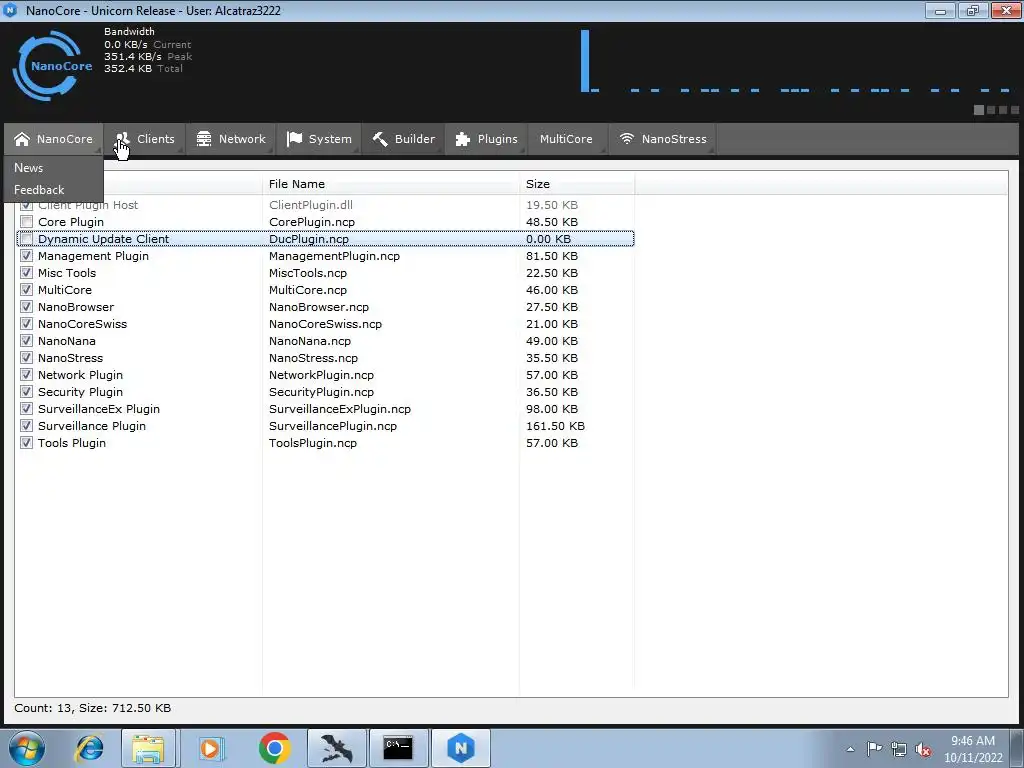Click the 161.50 KB size value

pyautogui.click(x=555, y=426)
